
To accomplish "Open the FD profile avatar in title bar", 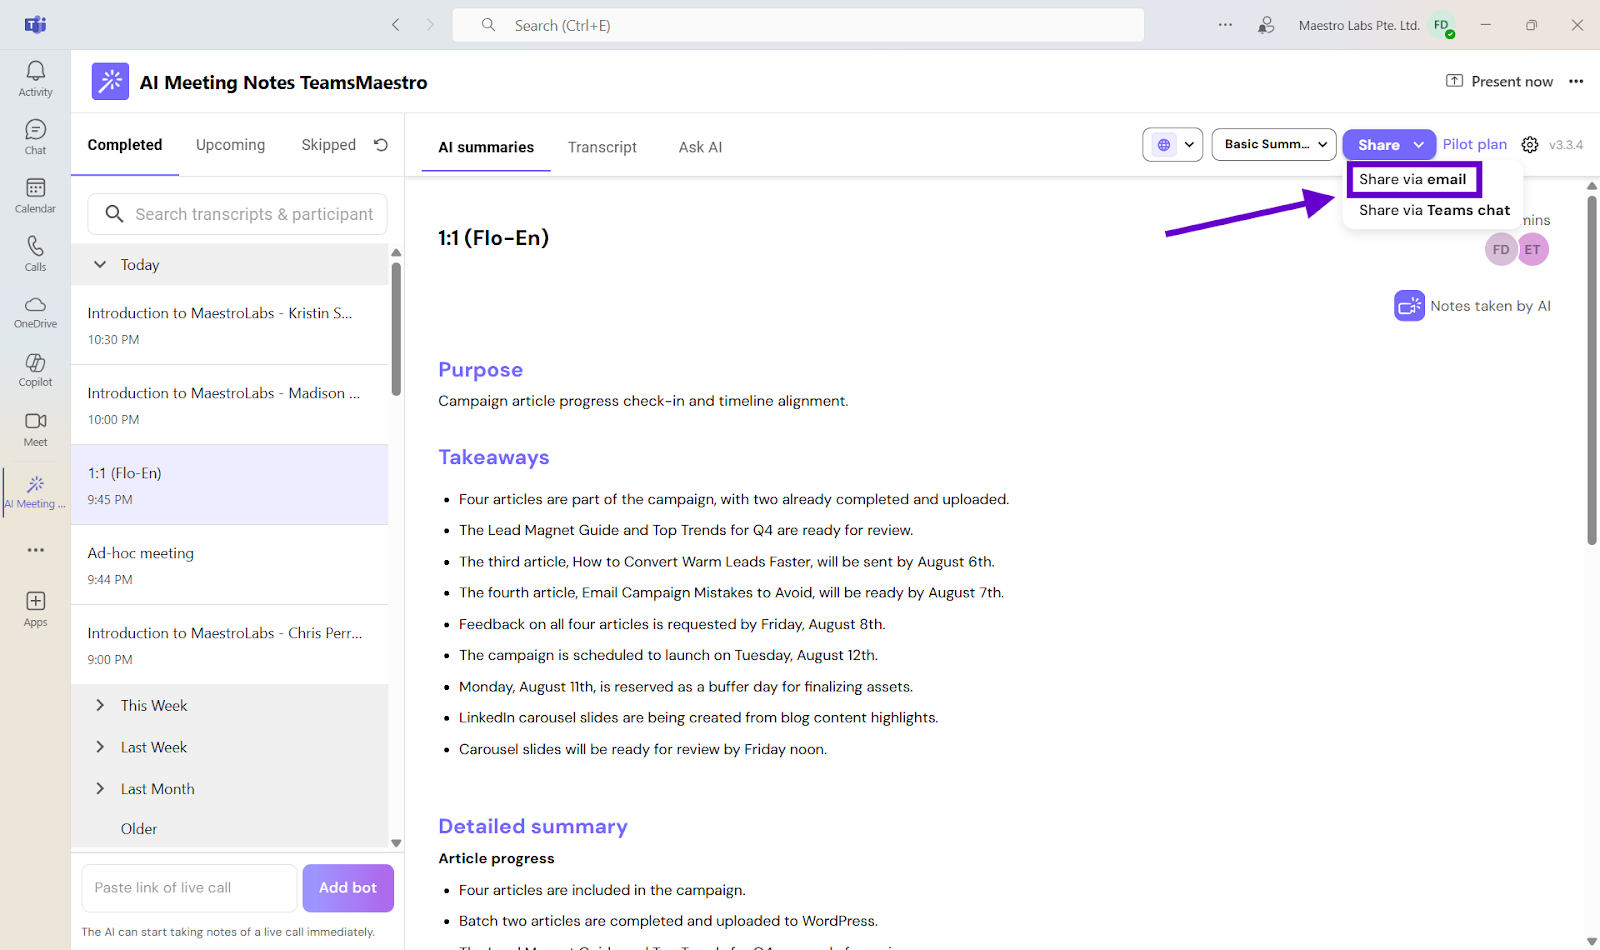I will [x=1442, y=26].
